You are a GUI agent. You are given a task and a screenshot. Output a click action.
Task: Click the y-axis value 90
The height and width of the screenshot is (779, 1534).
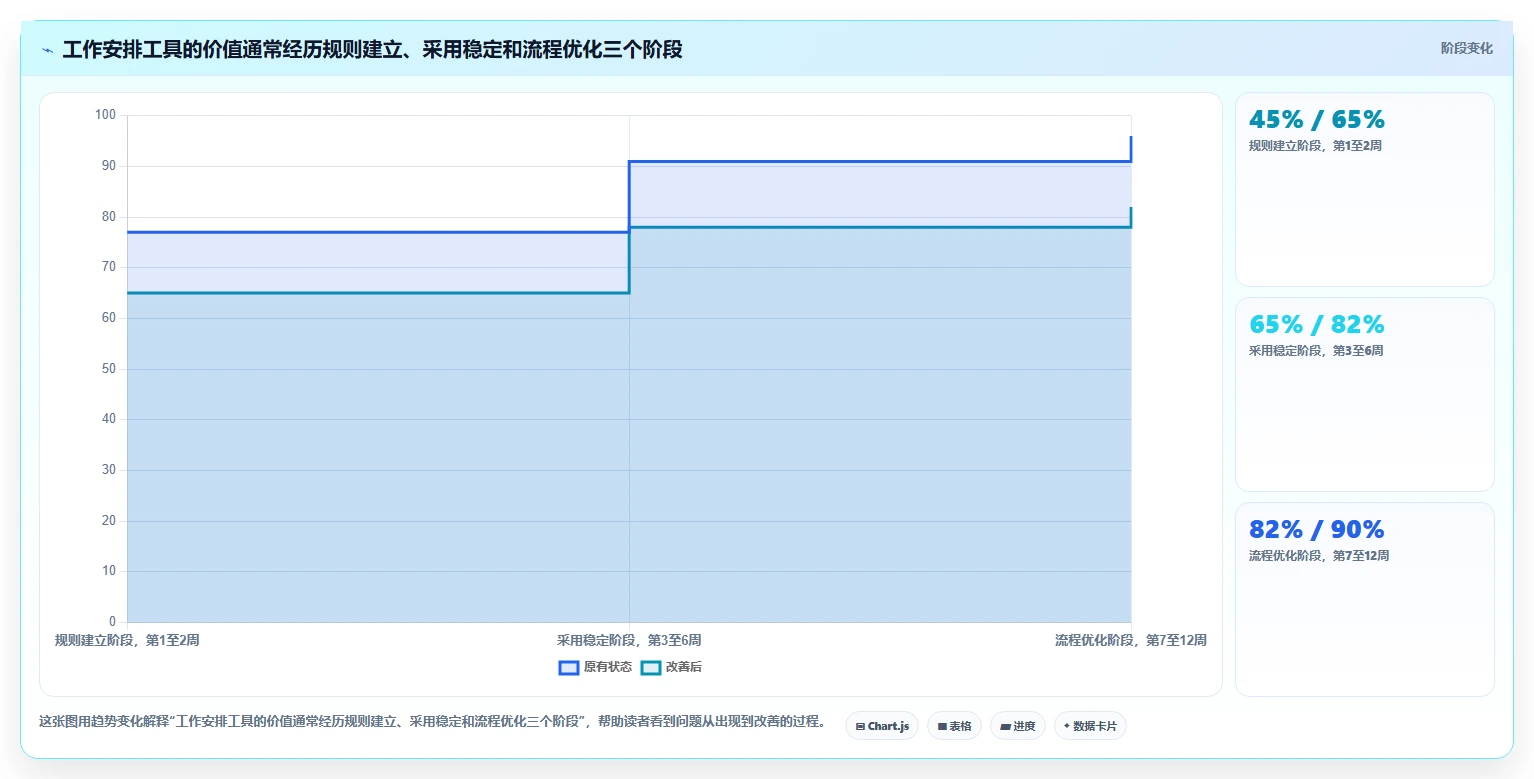coord(109,166)
